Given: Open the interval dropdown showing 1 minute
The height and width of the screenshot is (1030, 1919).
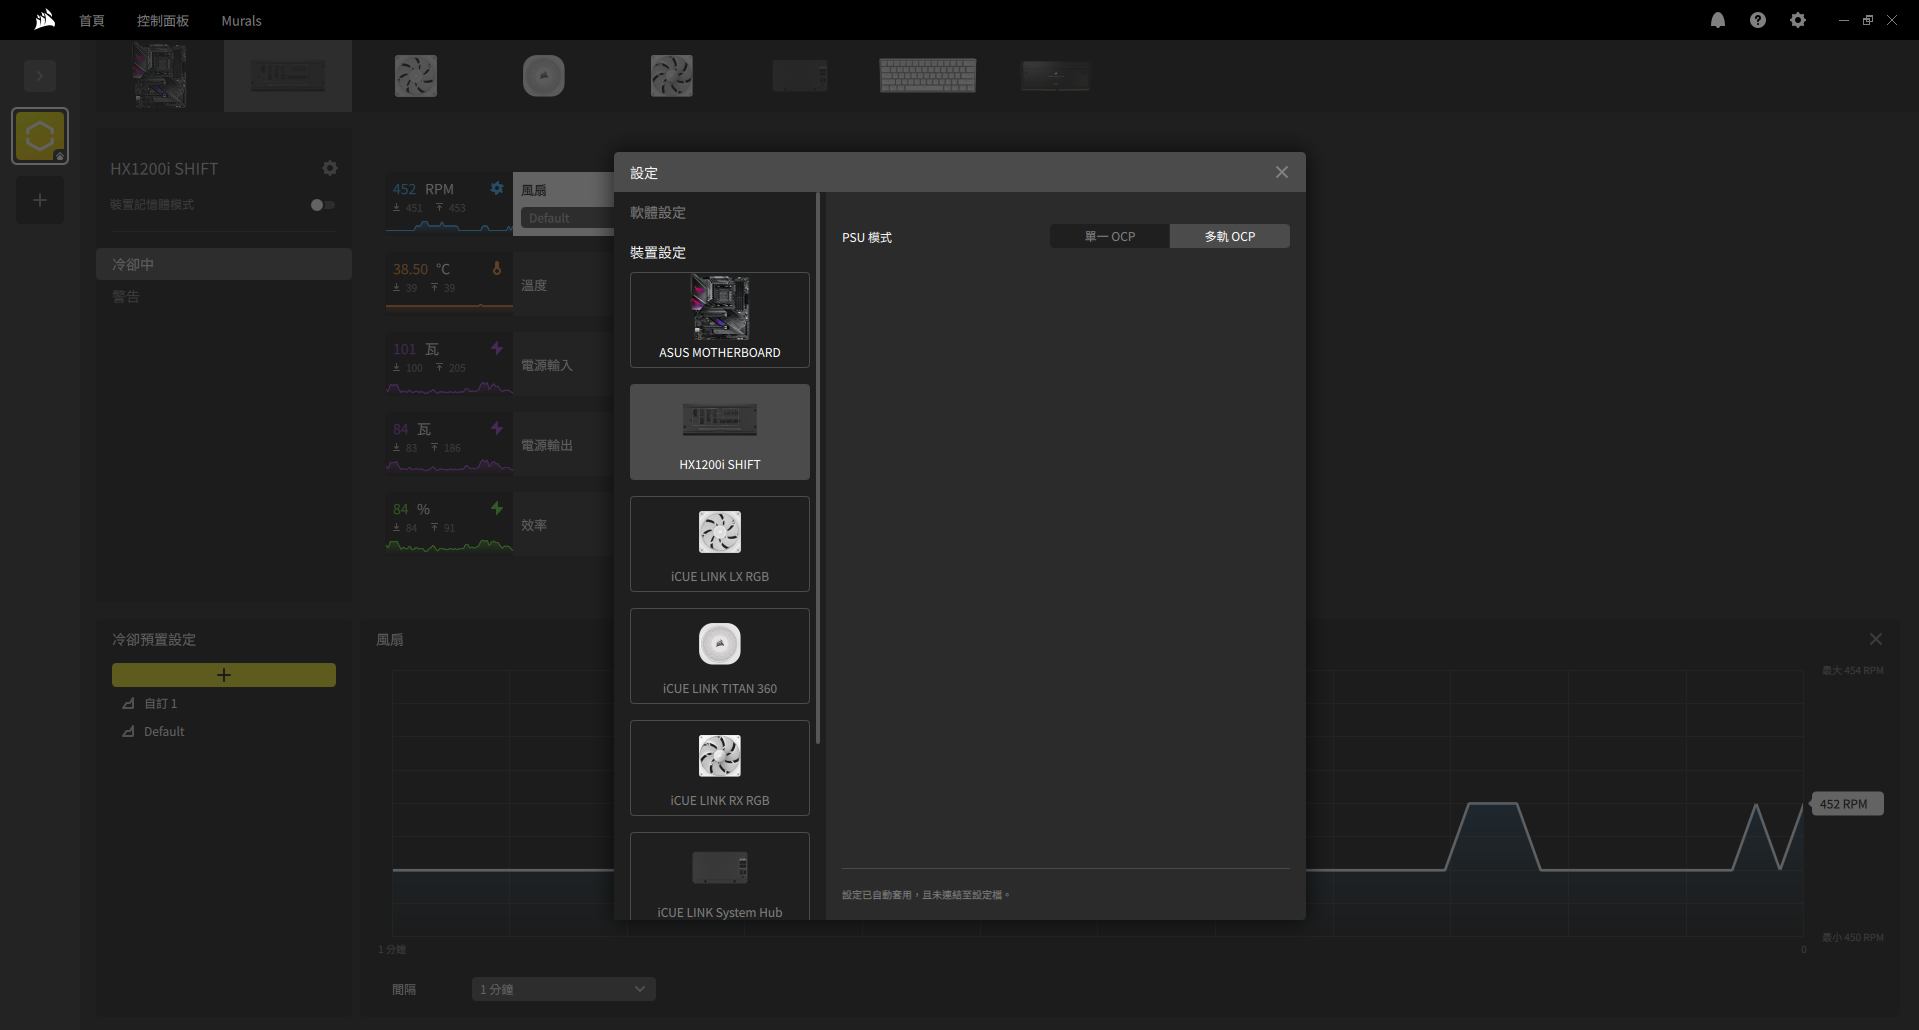Looking at the screenshot, I should (563, 989).
